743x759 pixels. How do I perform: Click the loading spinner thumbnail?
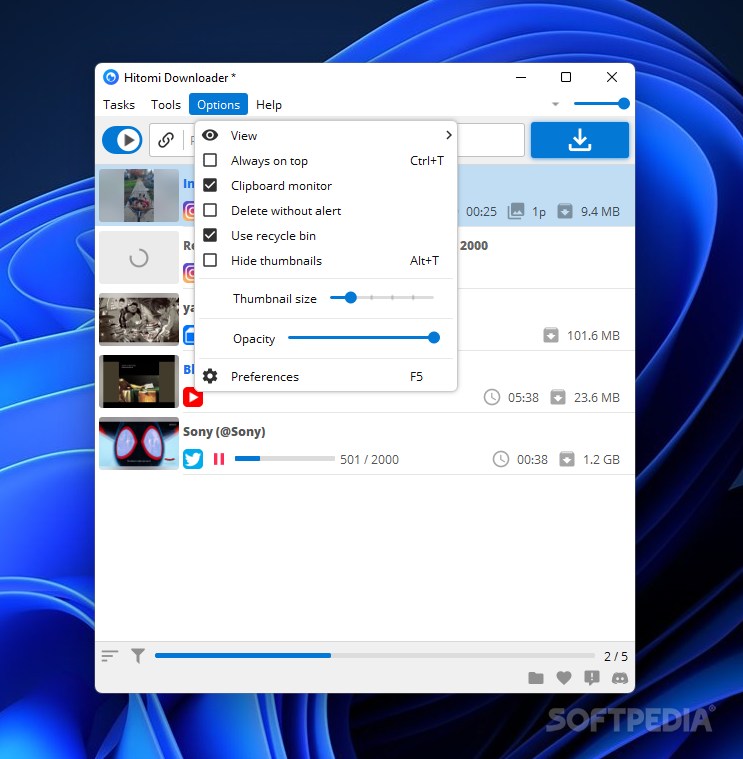pos(139,258)
